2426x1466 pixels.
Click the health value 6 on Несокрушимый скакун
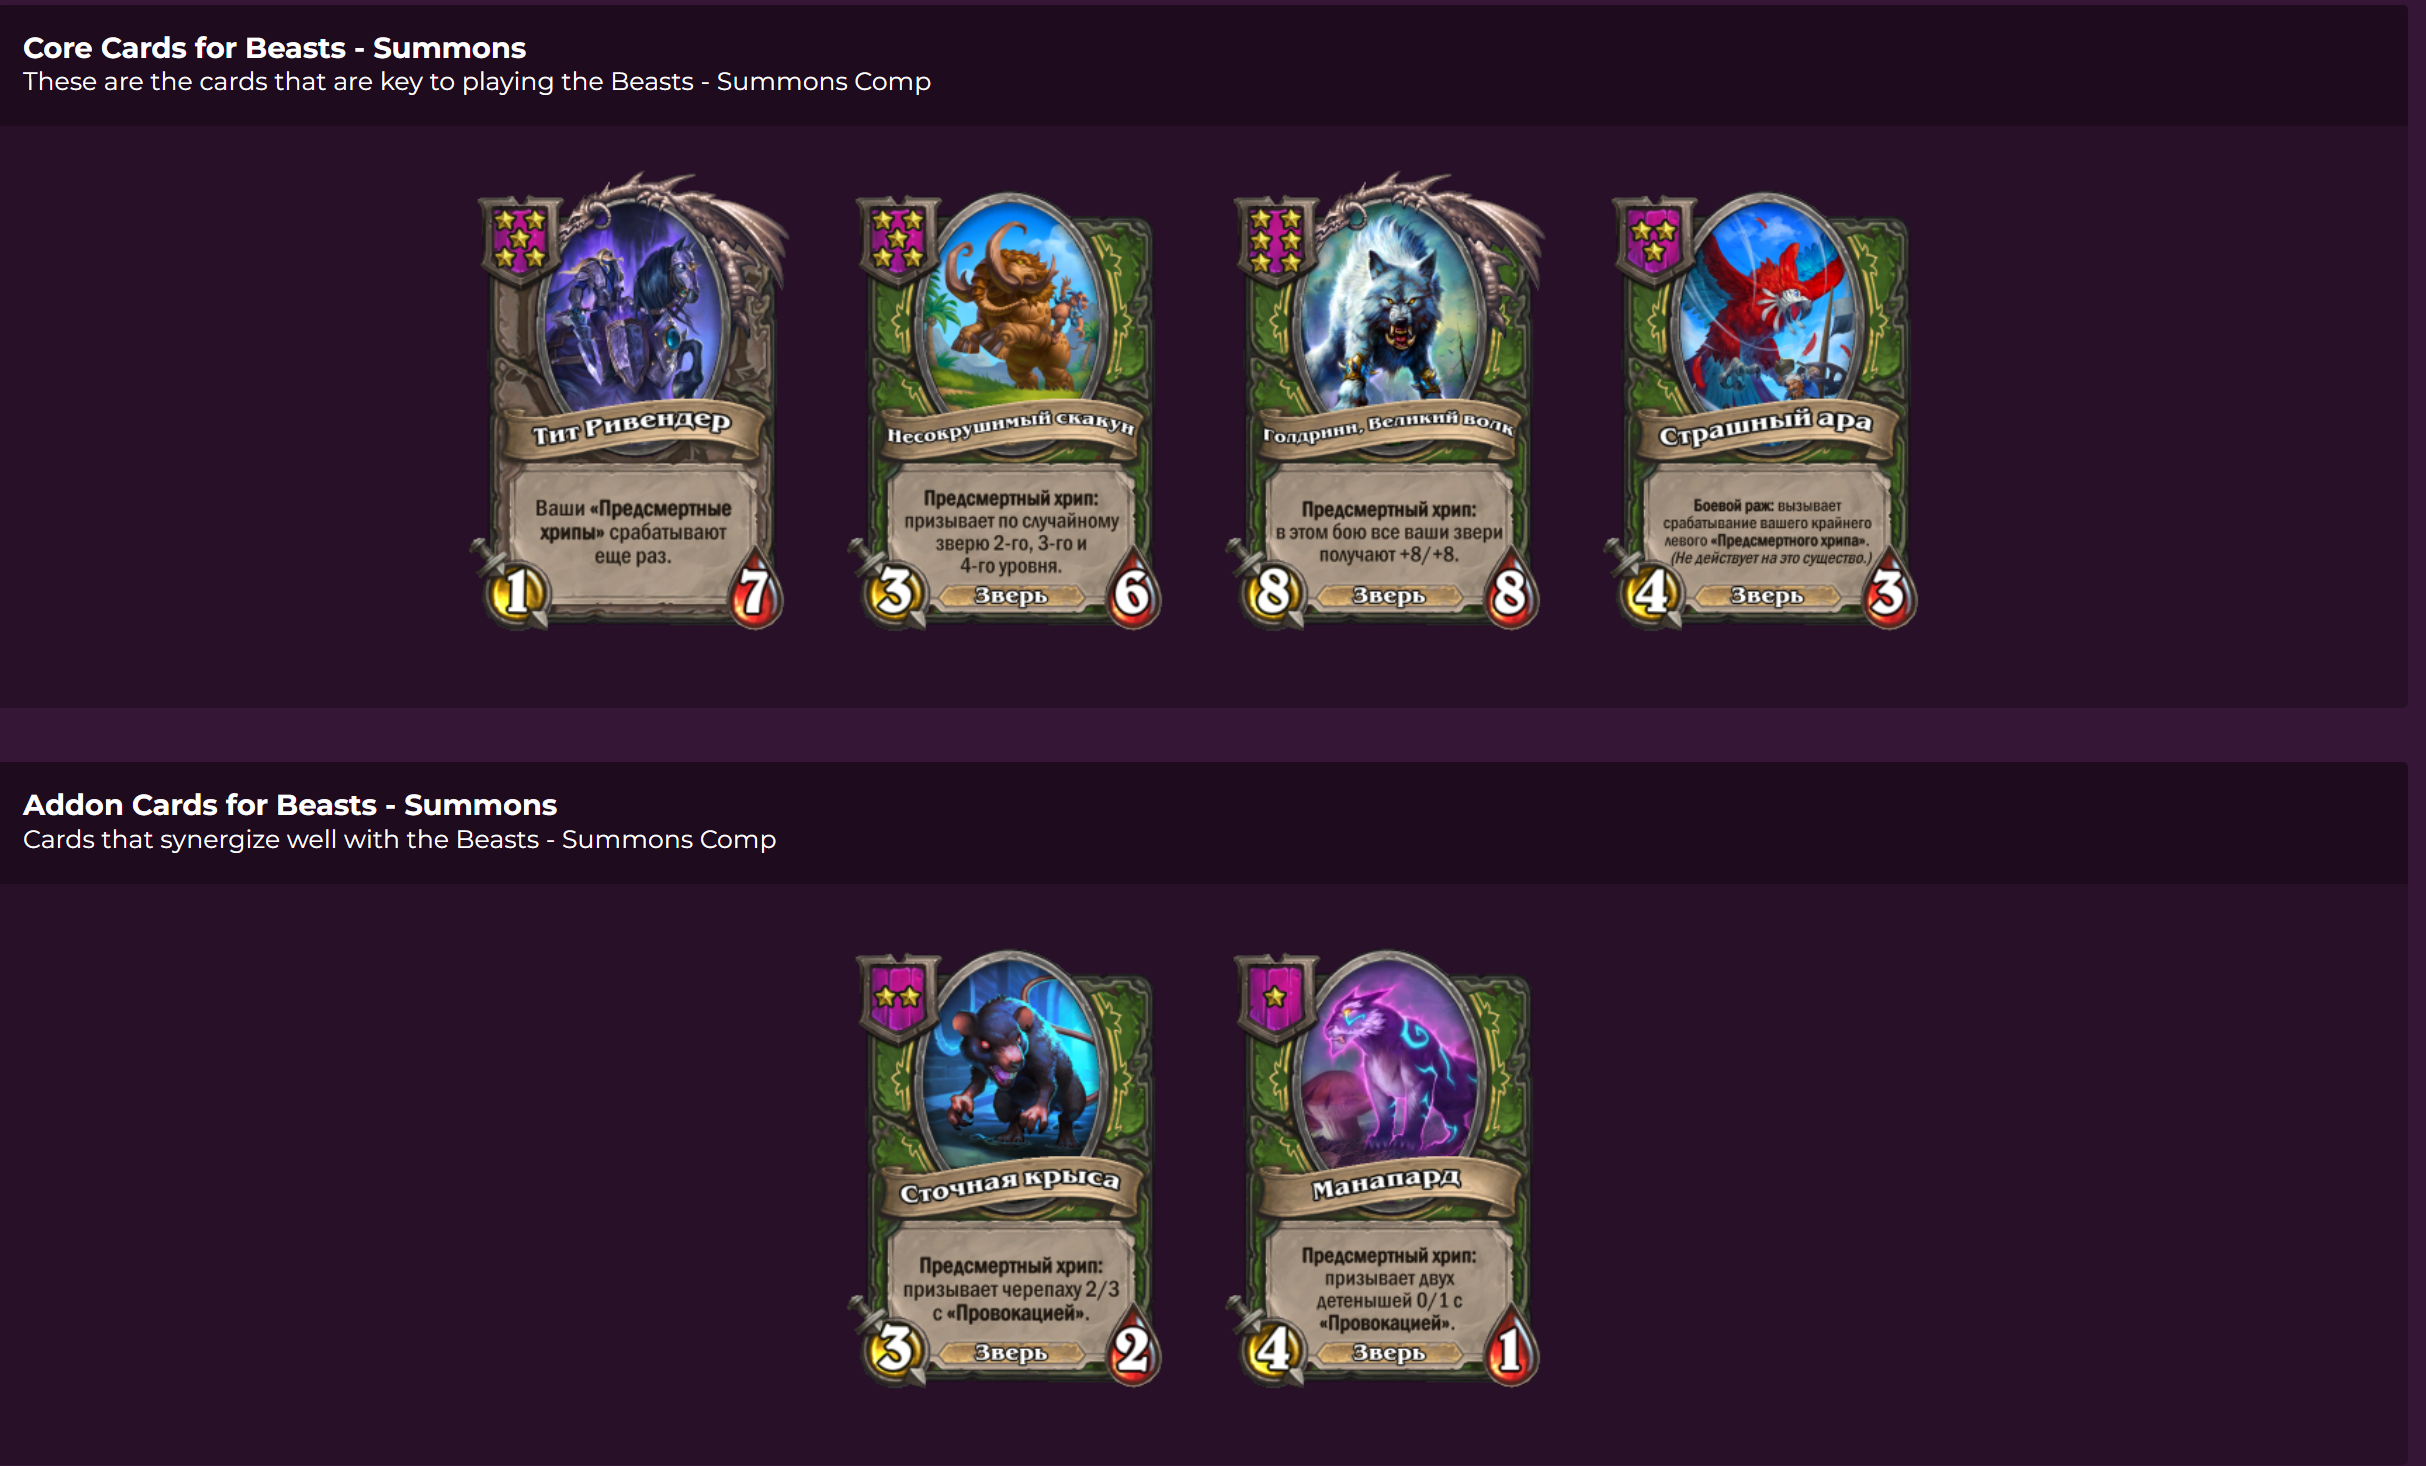point(1133,592)
